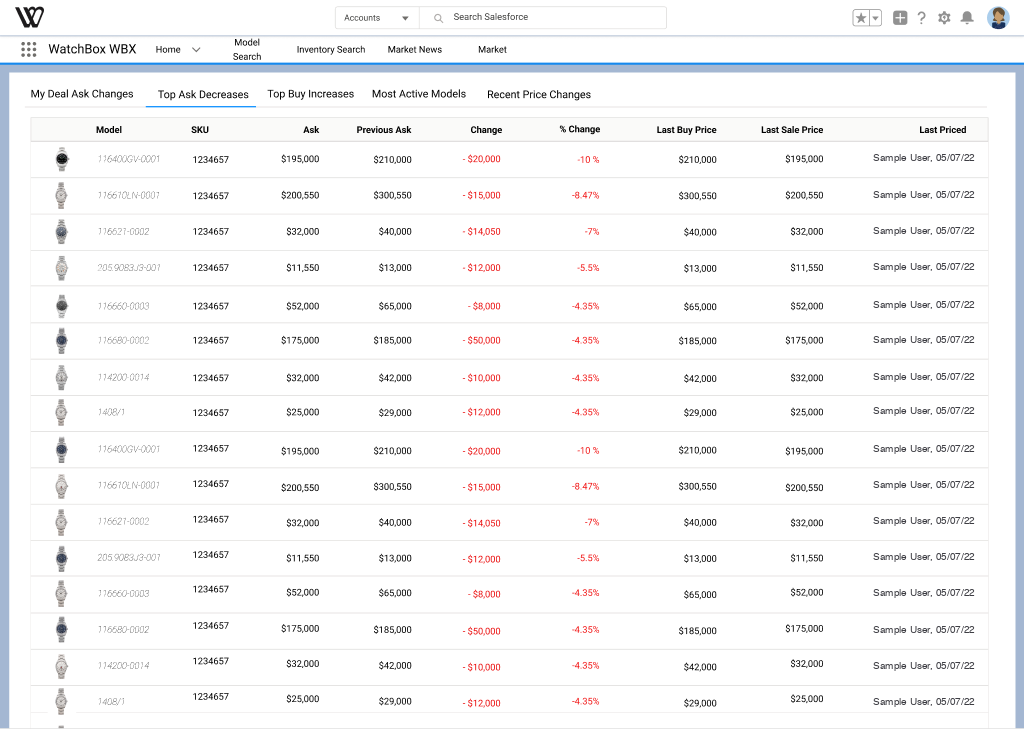Open first 116400GV-0001 model link
Viewport: 1024px width, 729px height.
(129, 159)
